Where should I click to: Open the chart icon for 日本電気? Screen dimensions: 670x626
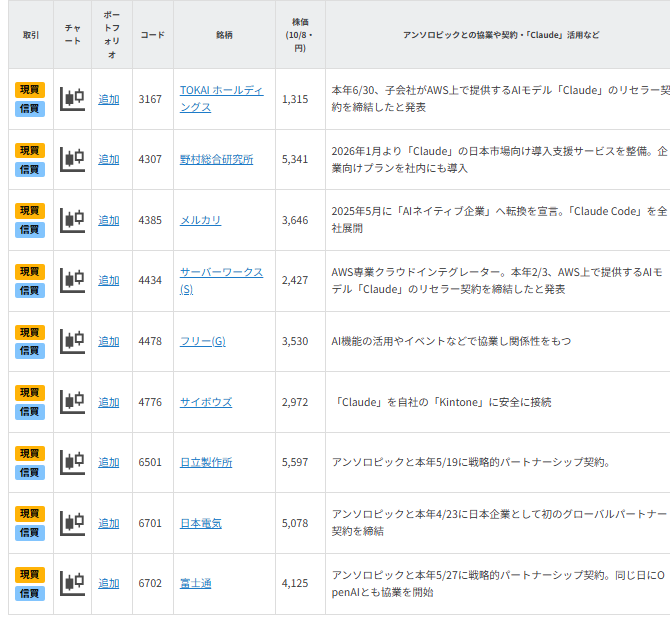[x=72, y=523]
